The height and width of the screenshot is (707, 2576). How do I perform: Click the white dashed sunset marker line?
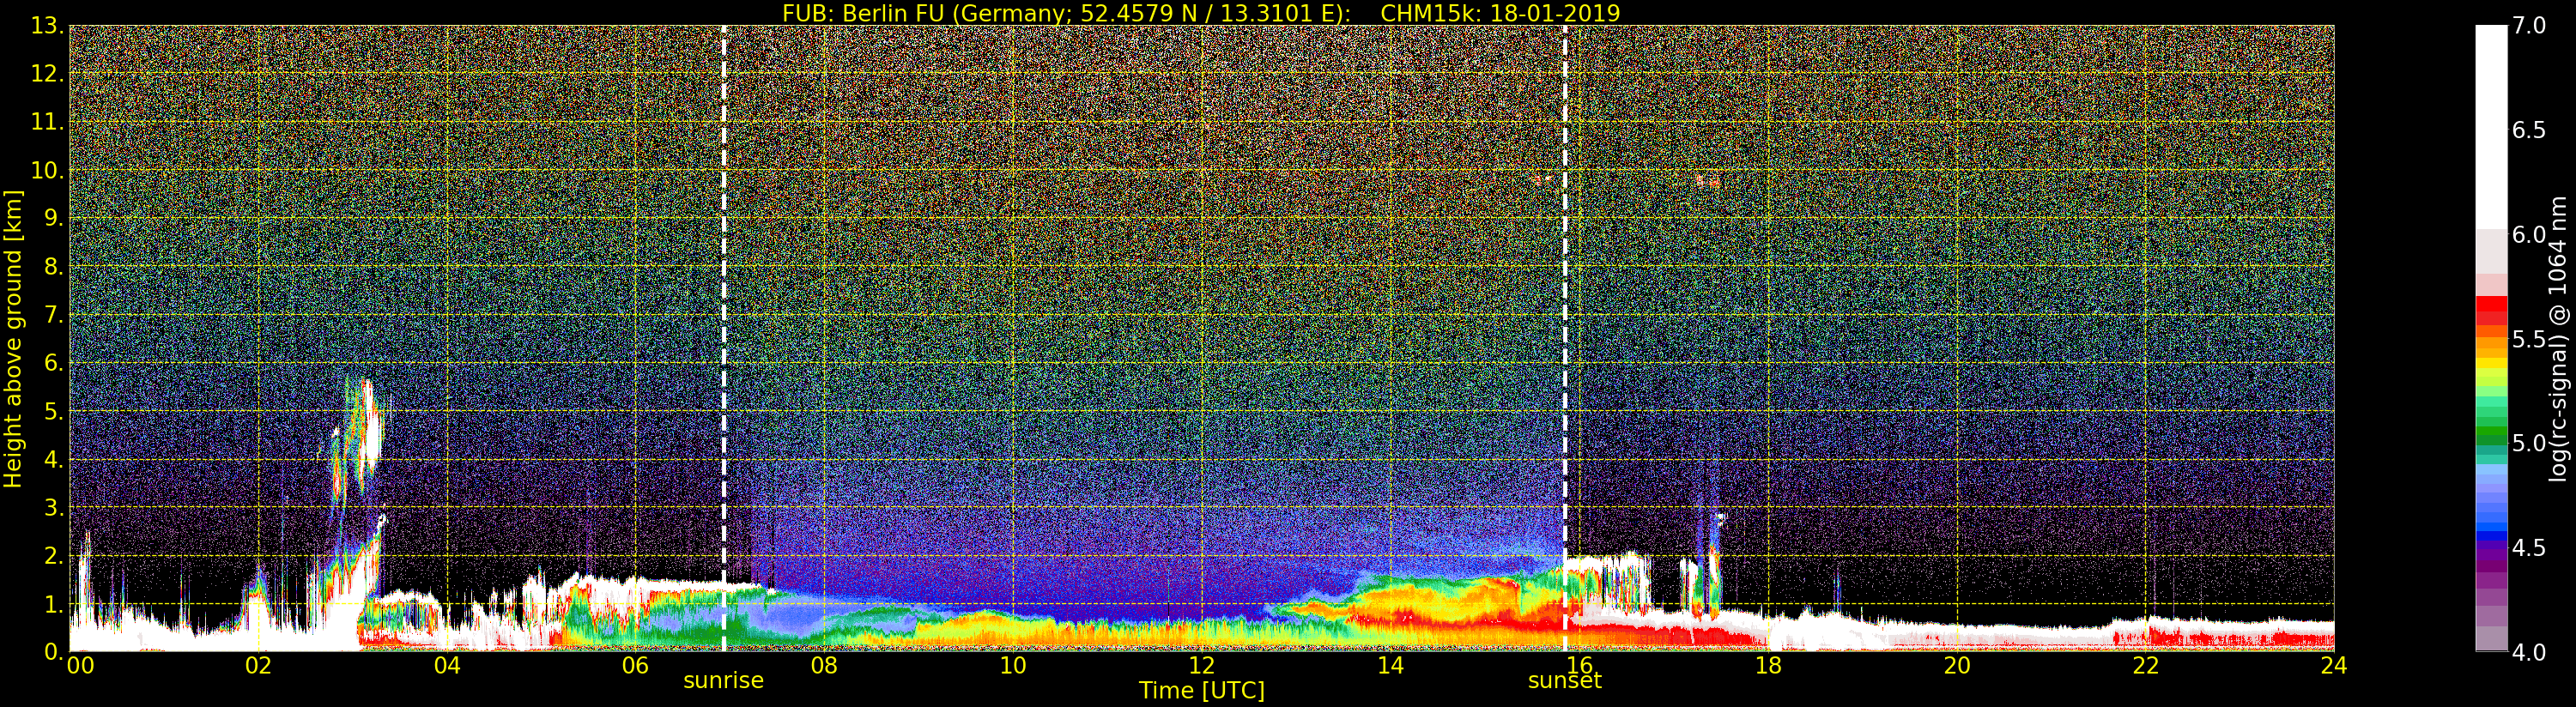[1565, 338]
